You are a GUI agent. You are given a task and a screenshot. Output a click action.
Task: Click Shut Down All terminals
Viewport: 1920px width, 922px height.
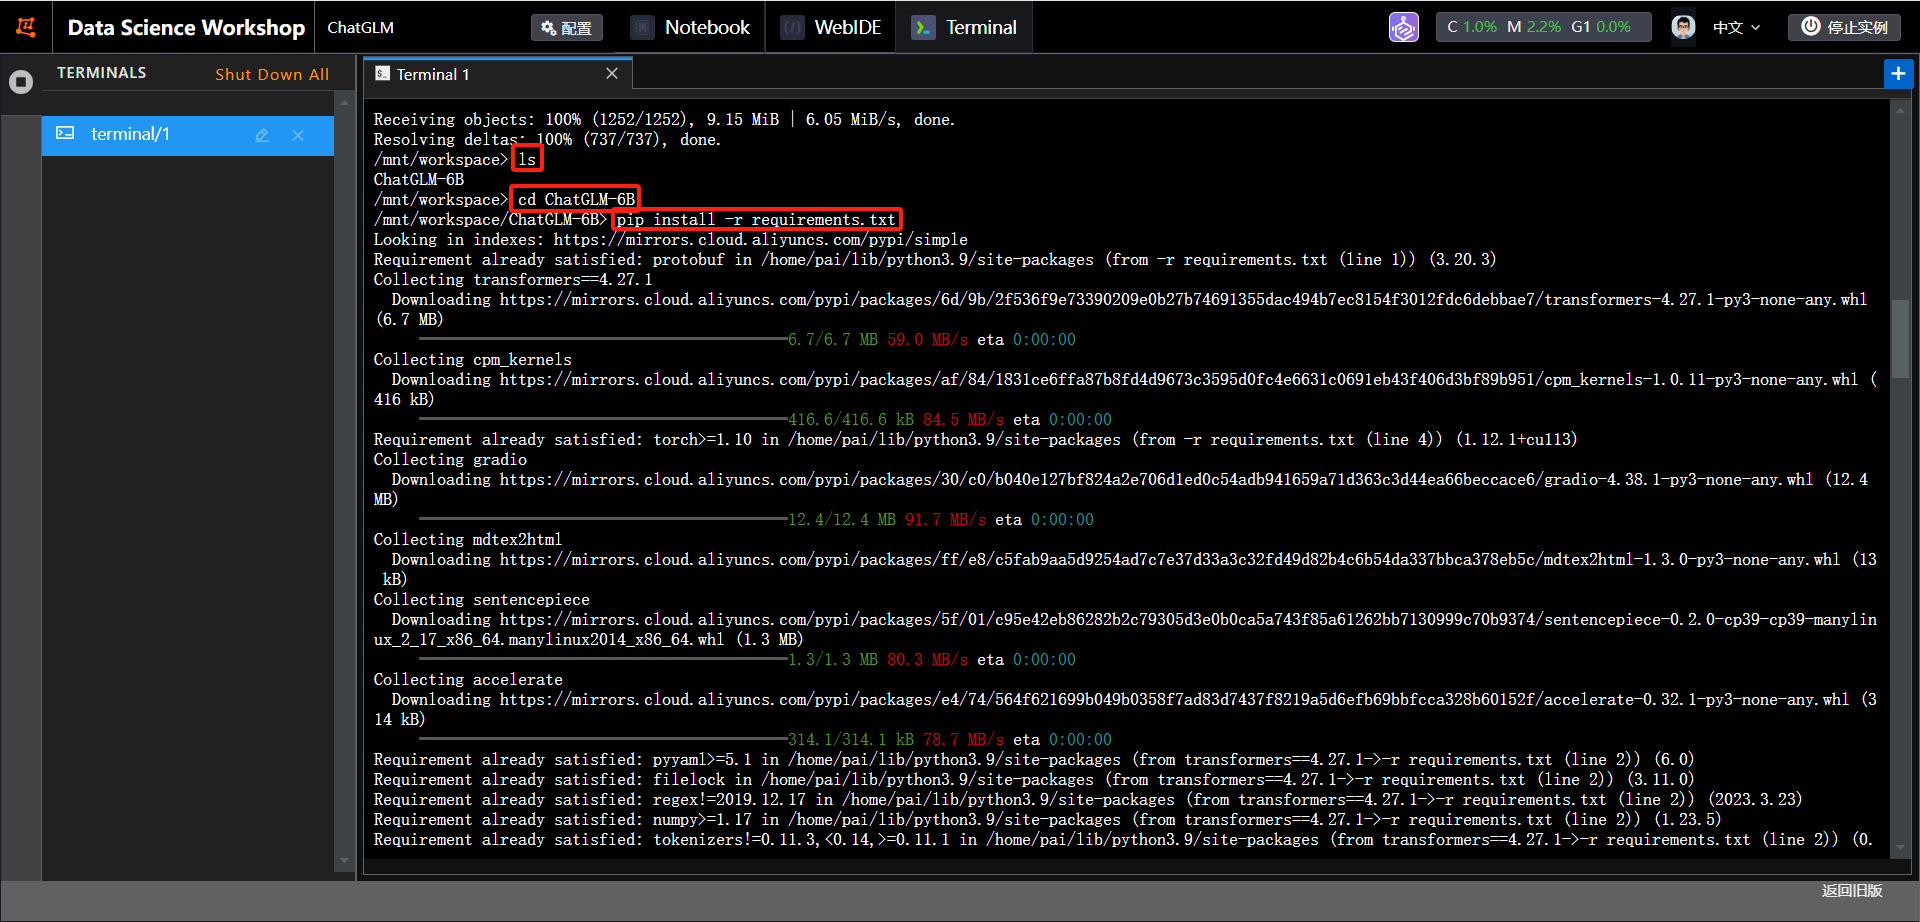[x=272, y=74]
